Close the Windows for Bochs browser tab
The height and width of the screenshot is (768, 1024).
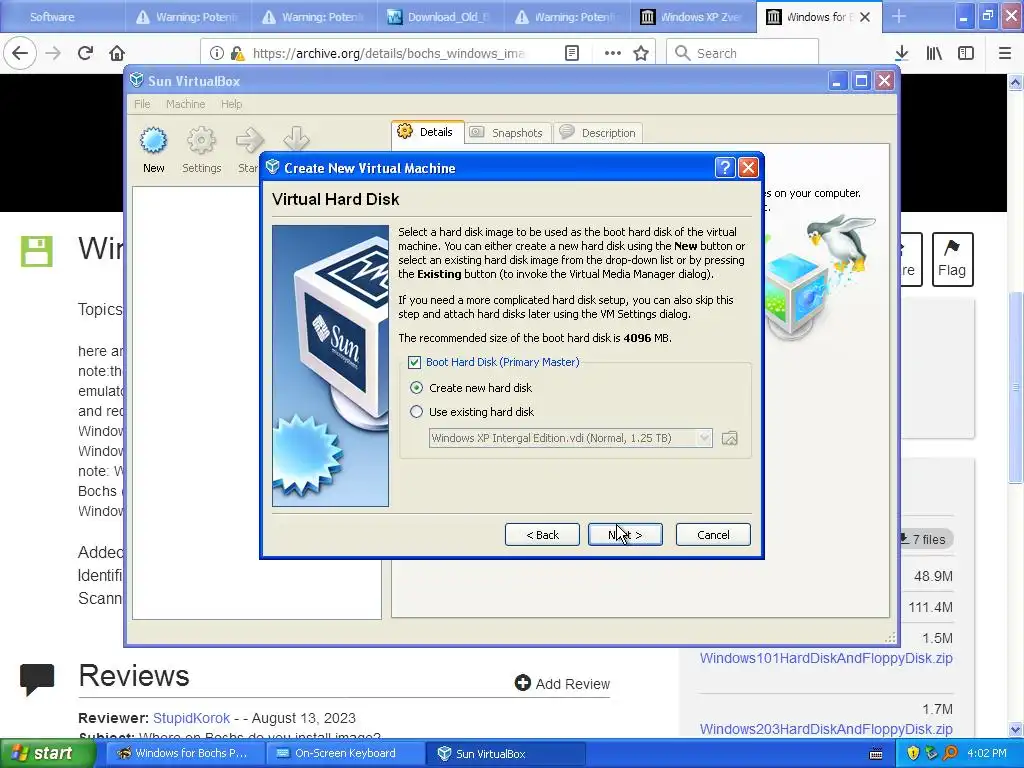pyautogui.click(x=865, y=17)
